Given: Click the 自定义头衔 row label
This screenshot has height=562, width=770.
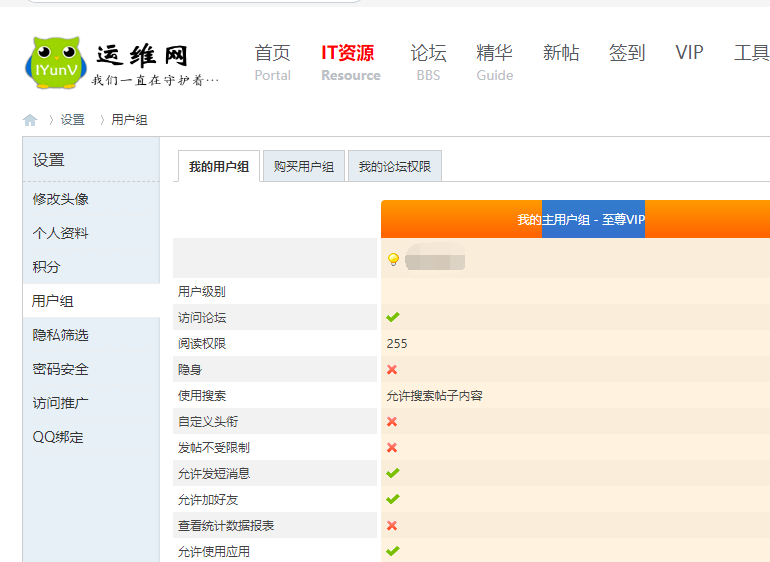Looking at the screenshot, I should coord(208,422).
